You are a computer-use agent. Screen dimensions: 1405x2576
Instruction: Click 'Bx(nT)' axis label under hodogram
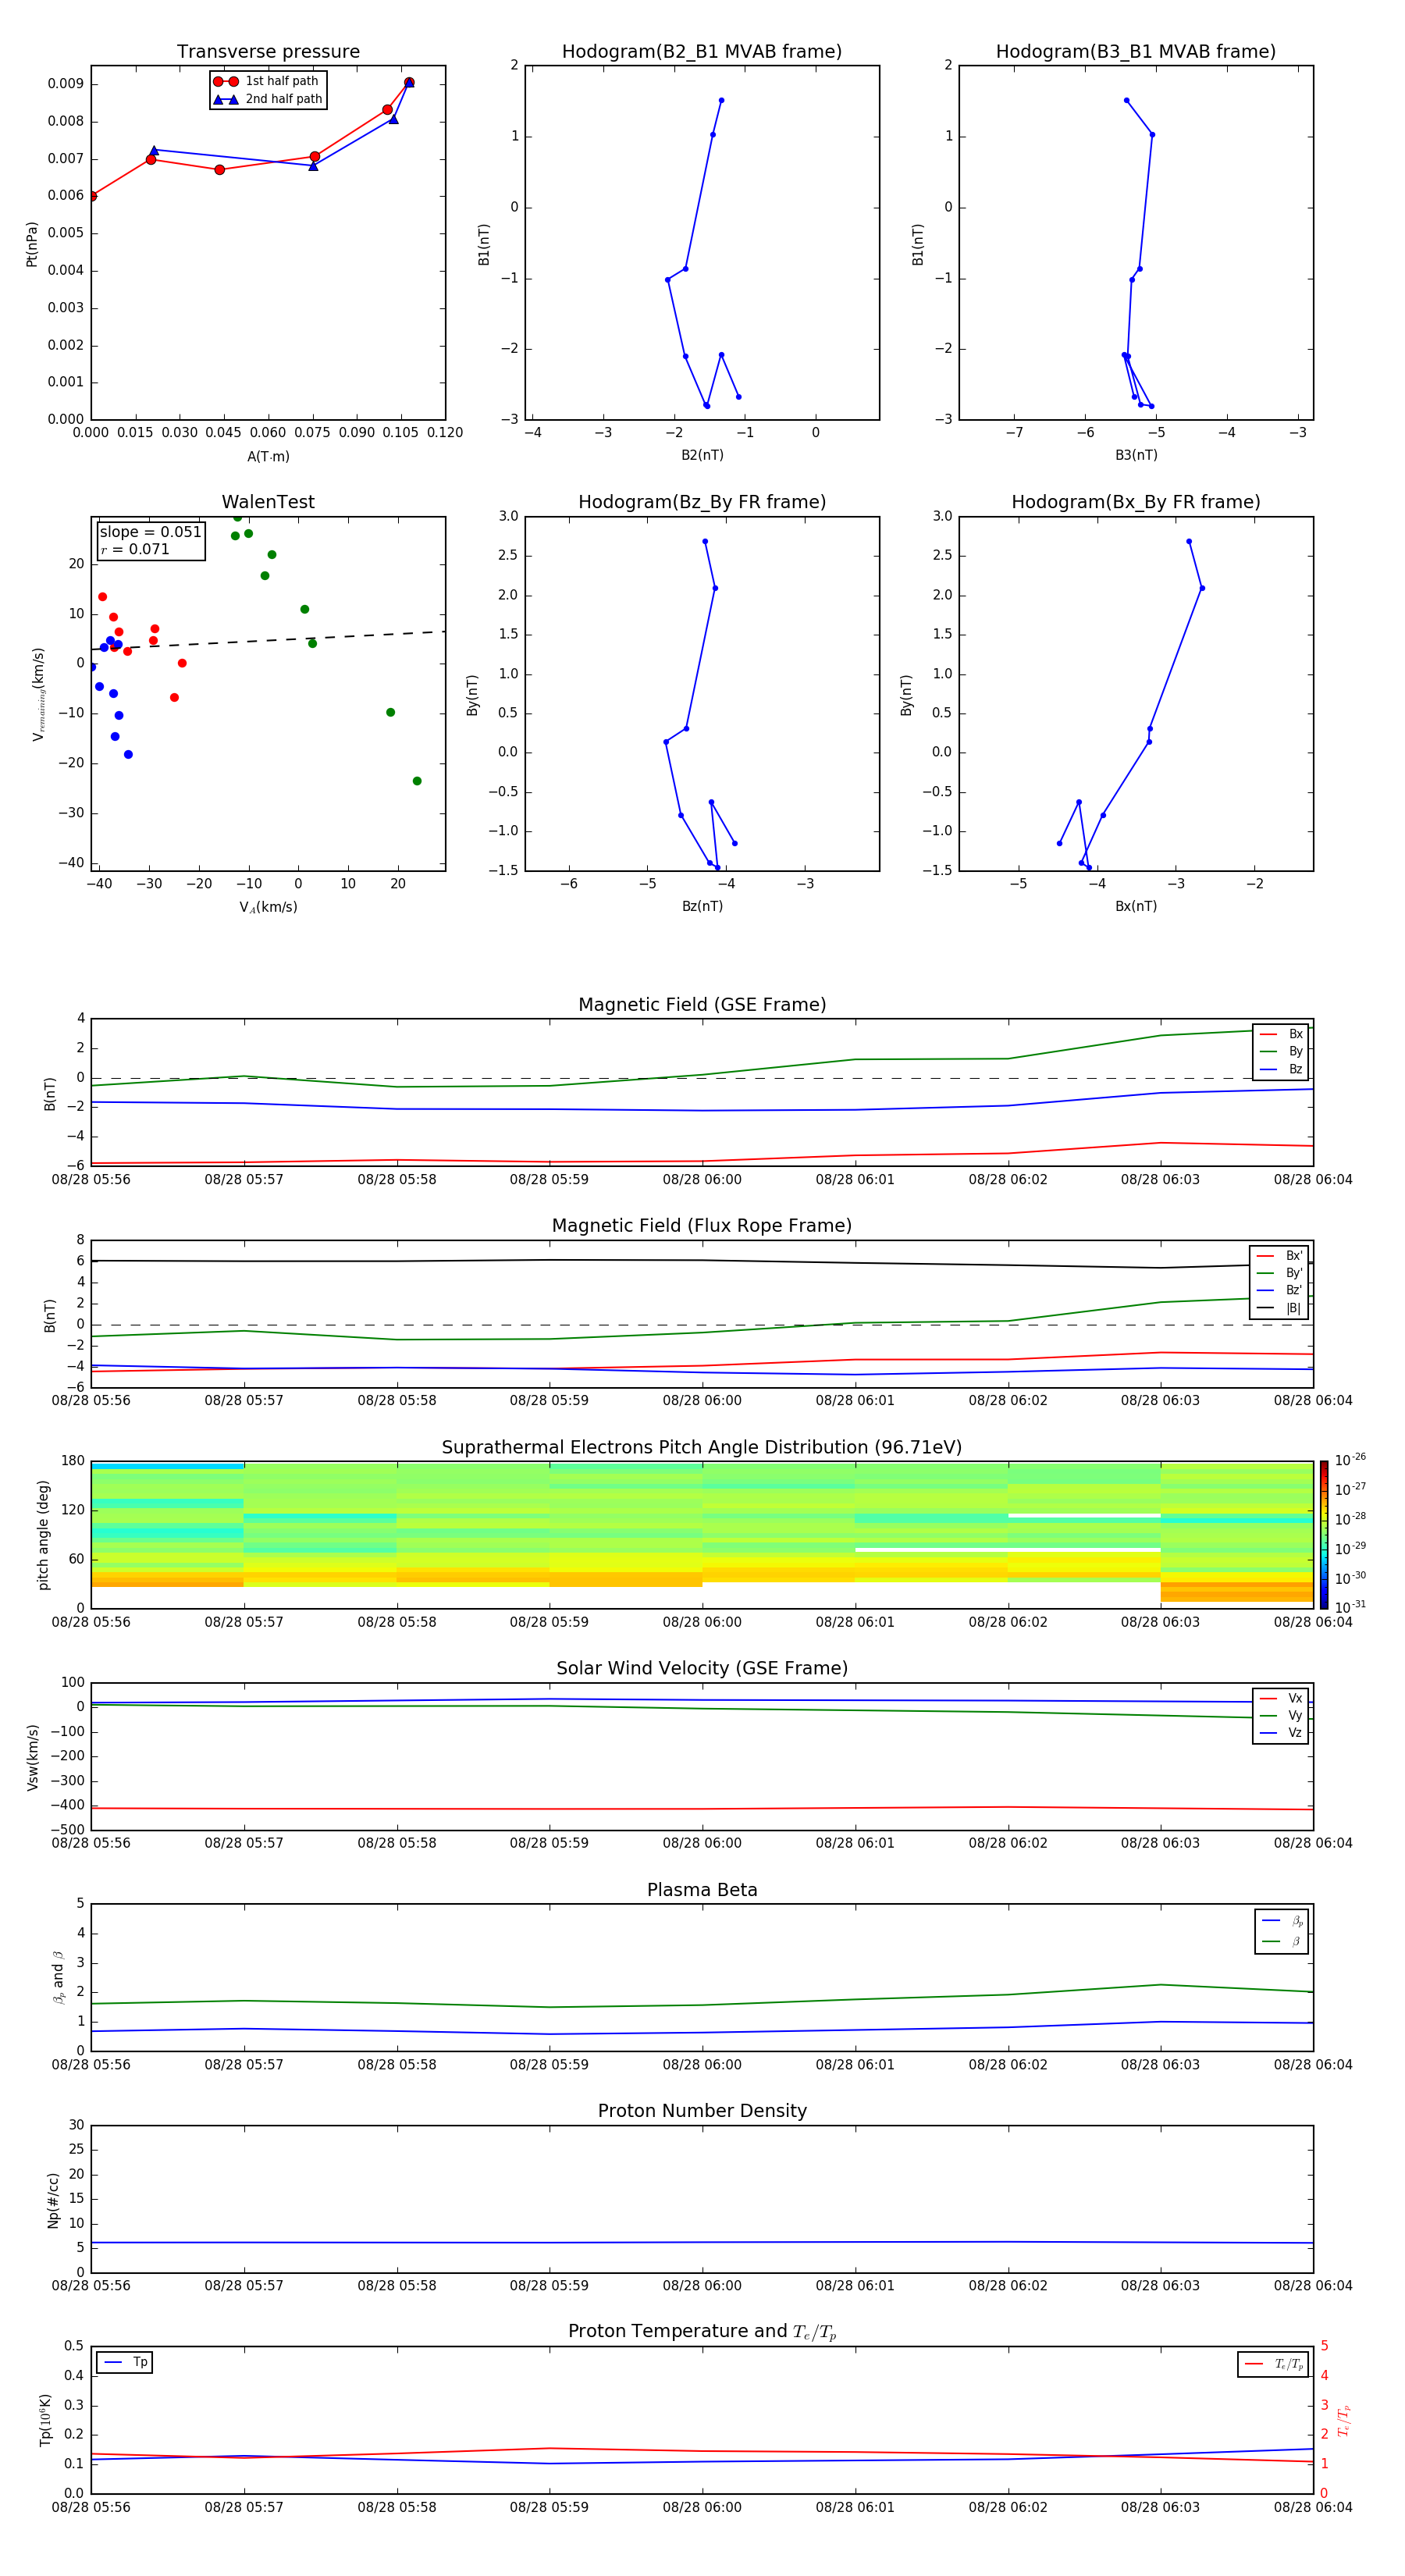(x=1136, y=906)
